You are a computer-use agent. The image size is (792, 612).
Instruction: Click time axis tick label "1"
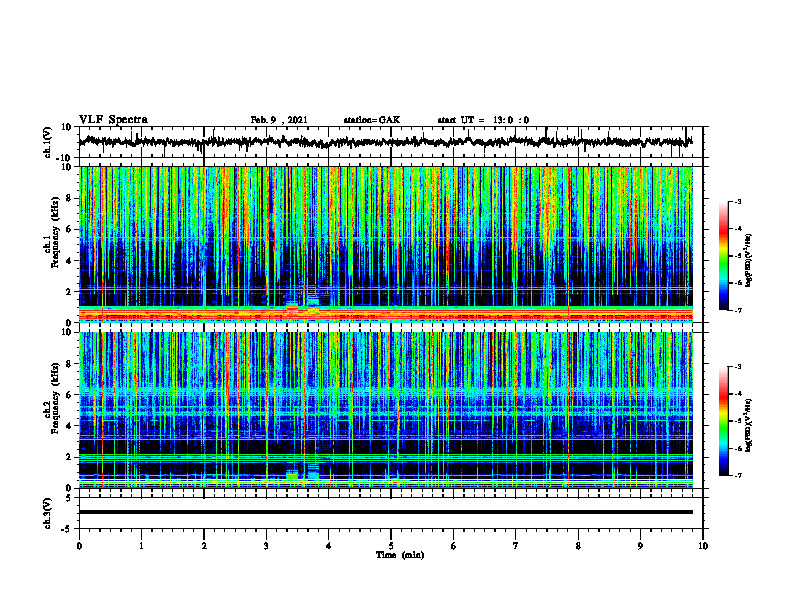pyautogui.click(x=141, y=546)
